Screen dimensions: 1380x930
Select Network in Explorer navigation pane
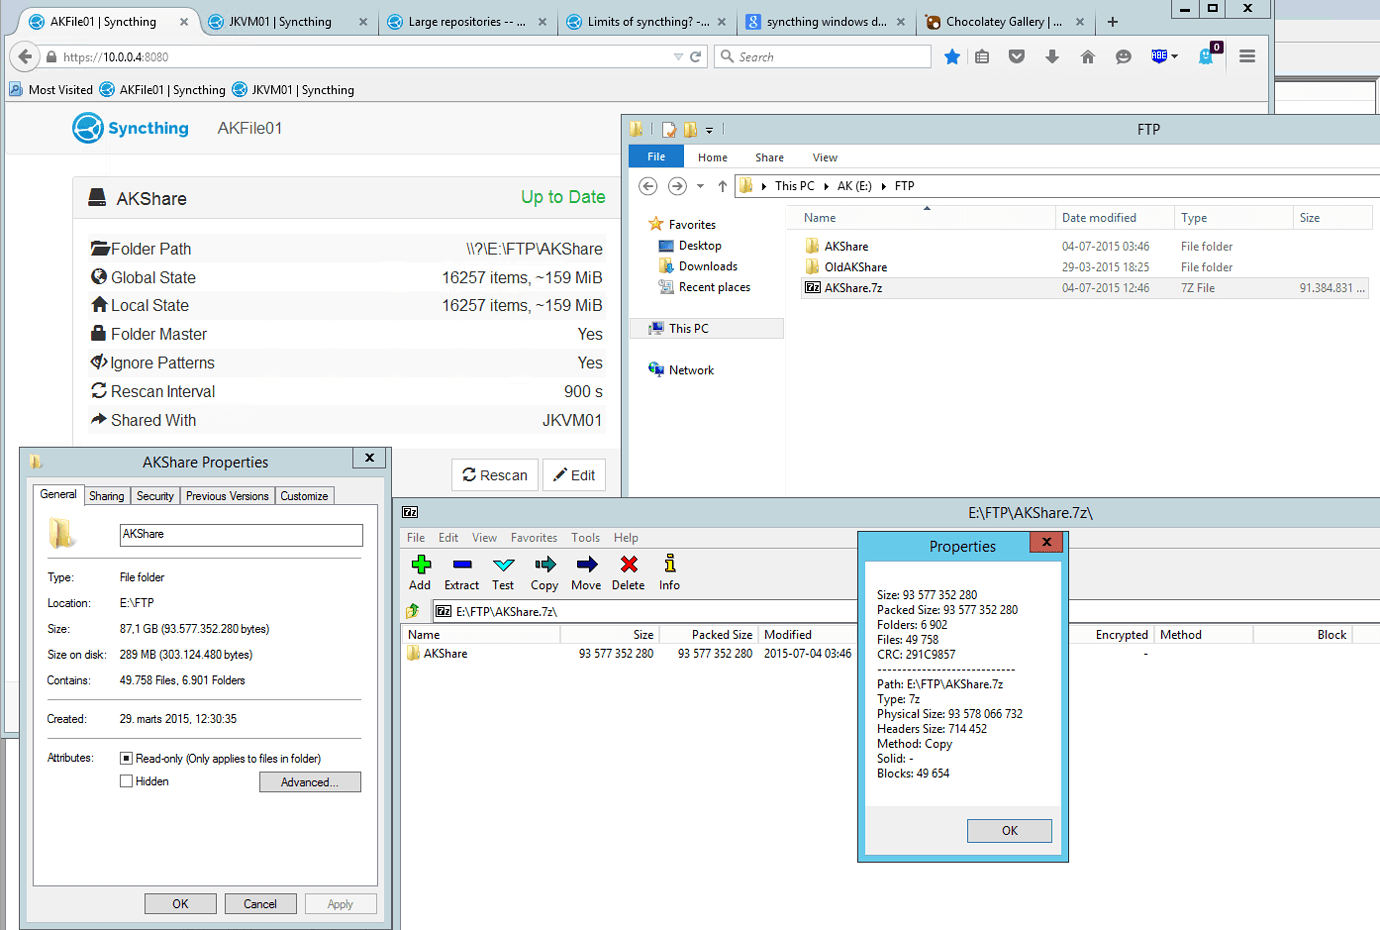(x=691, y=370)
